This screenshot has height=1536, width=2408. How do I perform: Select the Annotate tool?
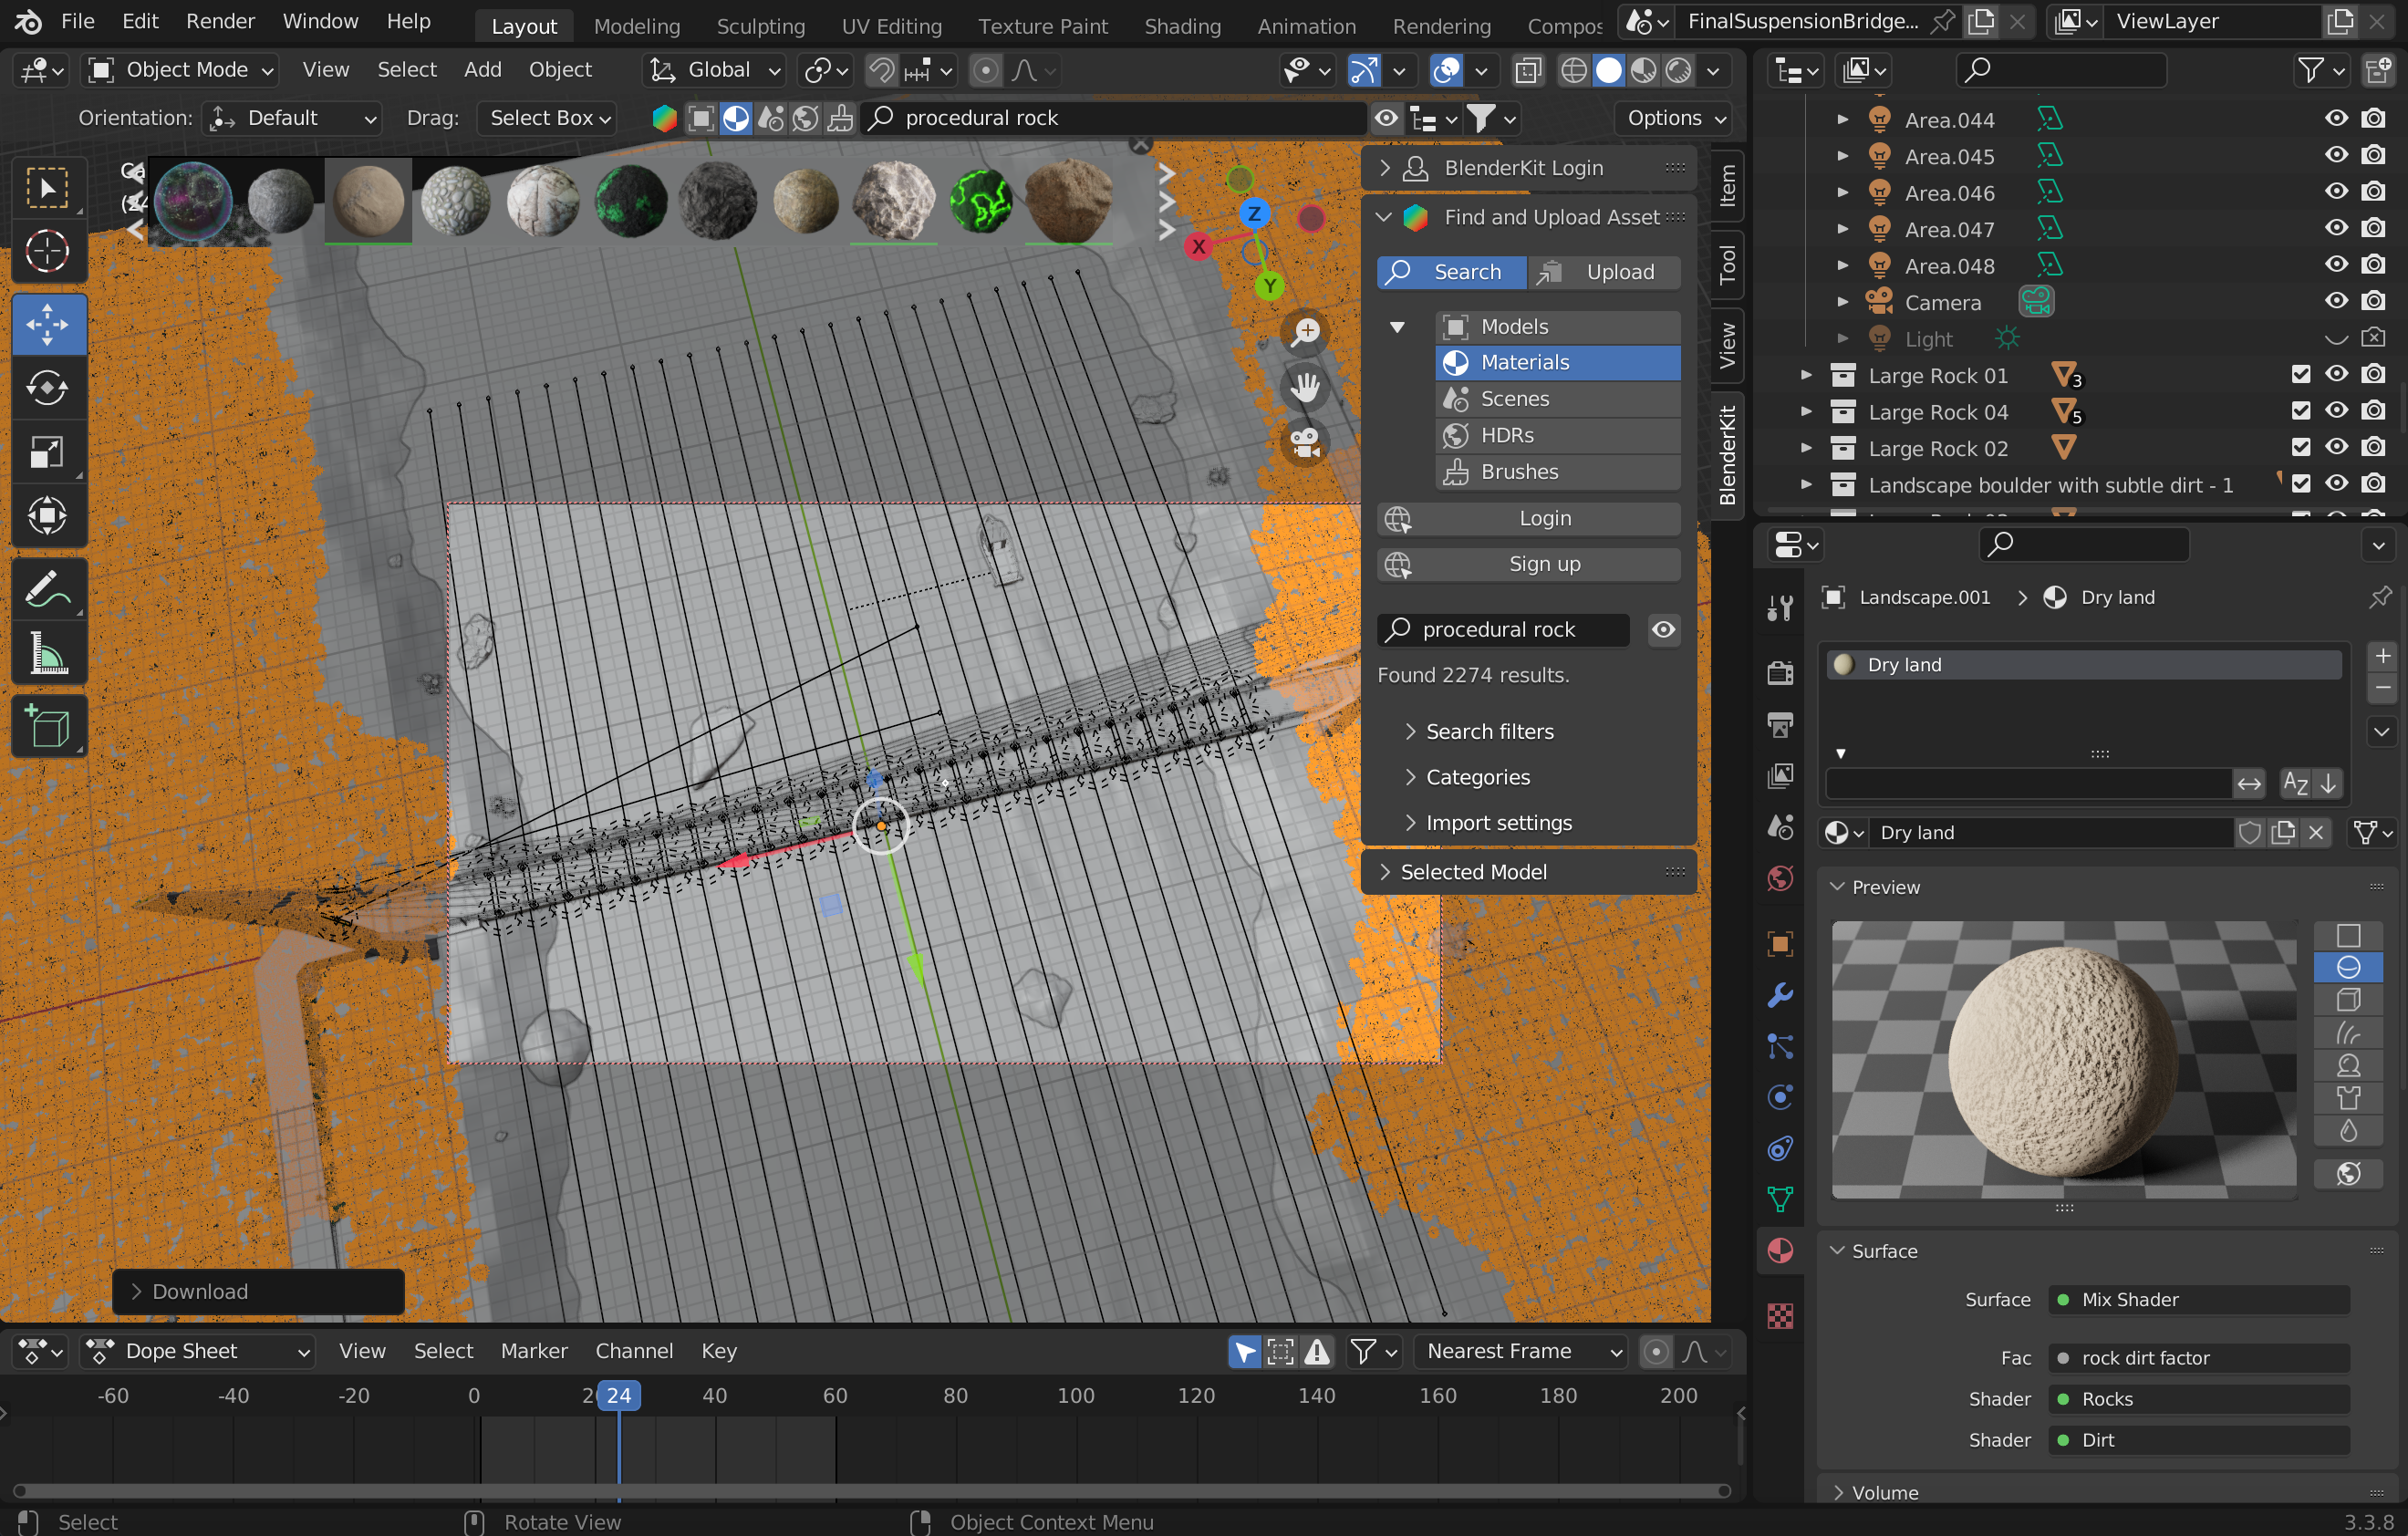48,588
